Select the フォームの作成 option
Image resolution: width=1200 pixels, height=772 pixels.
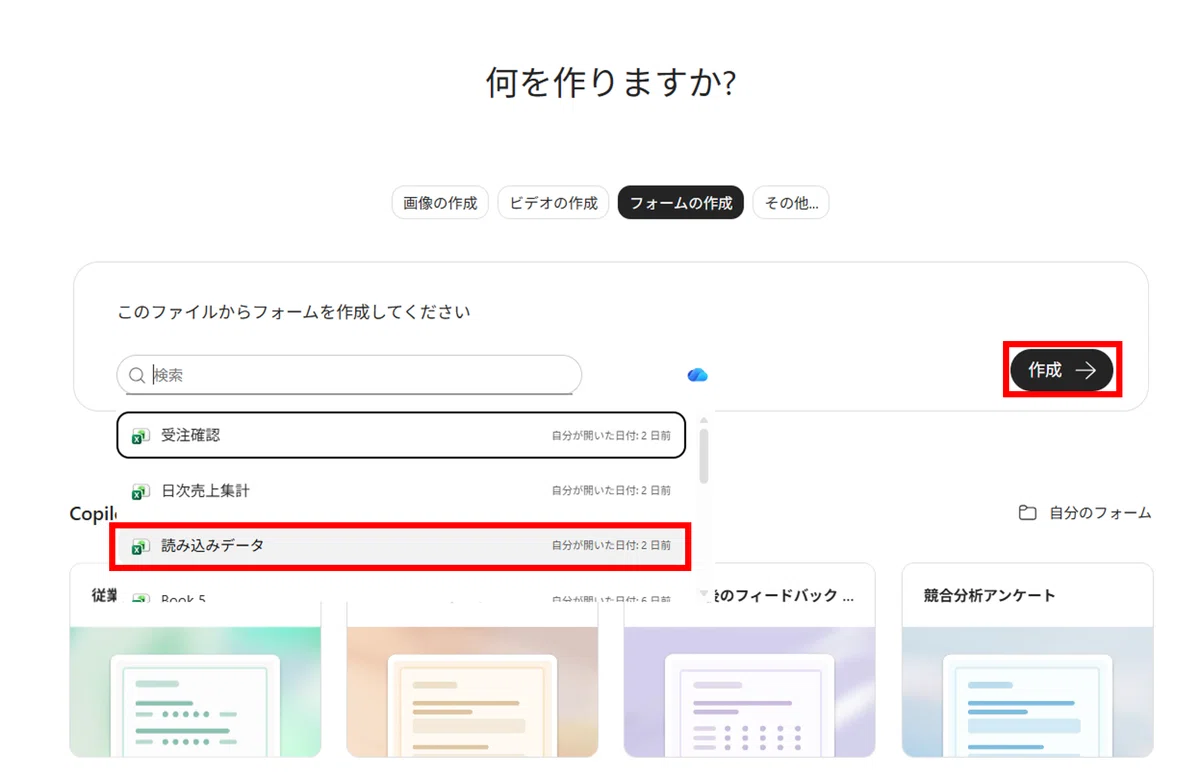[x=681, y=203]
